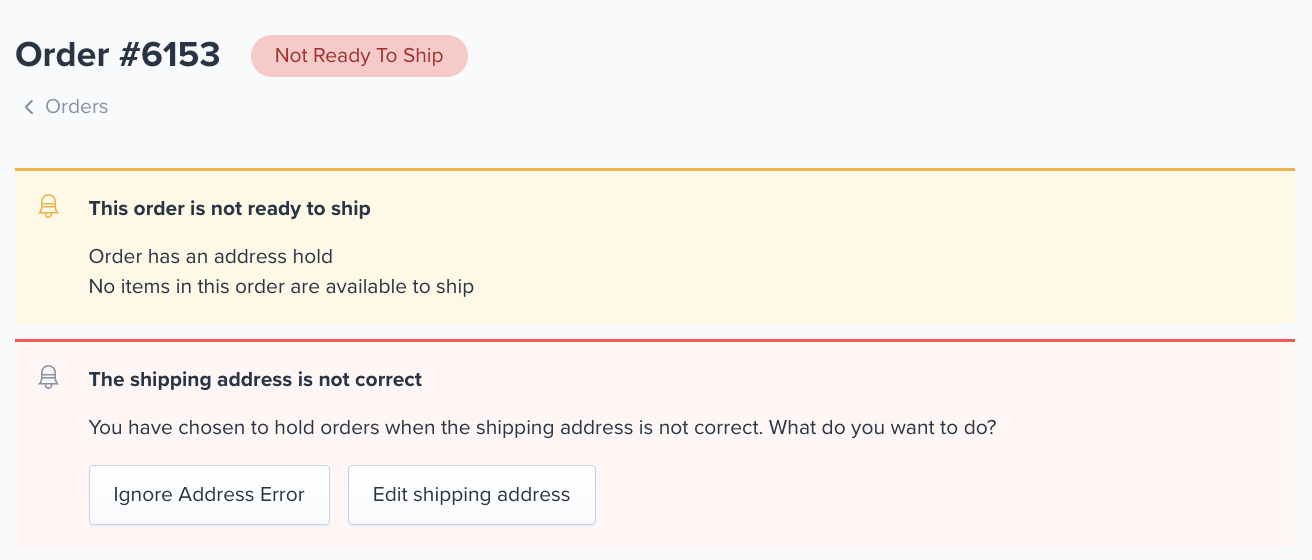Image resolution: width=1312 pixels, height=560 pixels.
Task: Click the 'Order has an address hold' line
Action: pyautogui.click(x=211, y=257)
